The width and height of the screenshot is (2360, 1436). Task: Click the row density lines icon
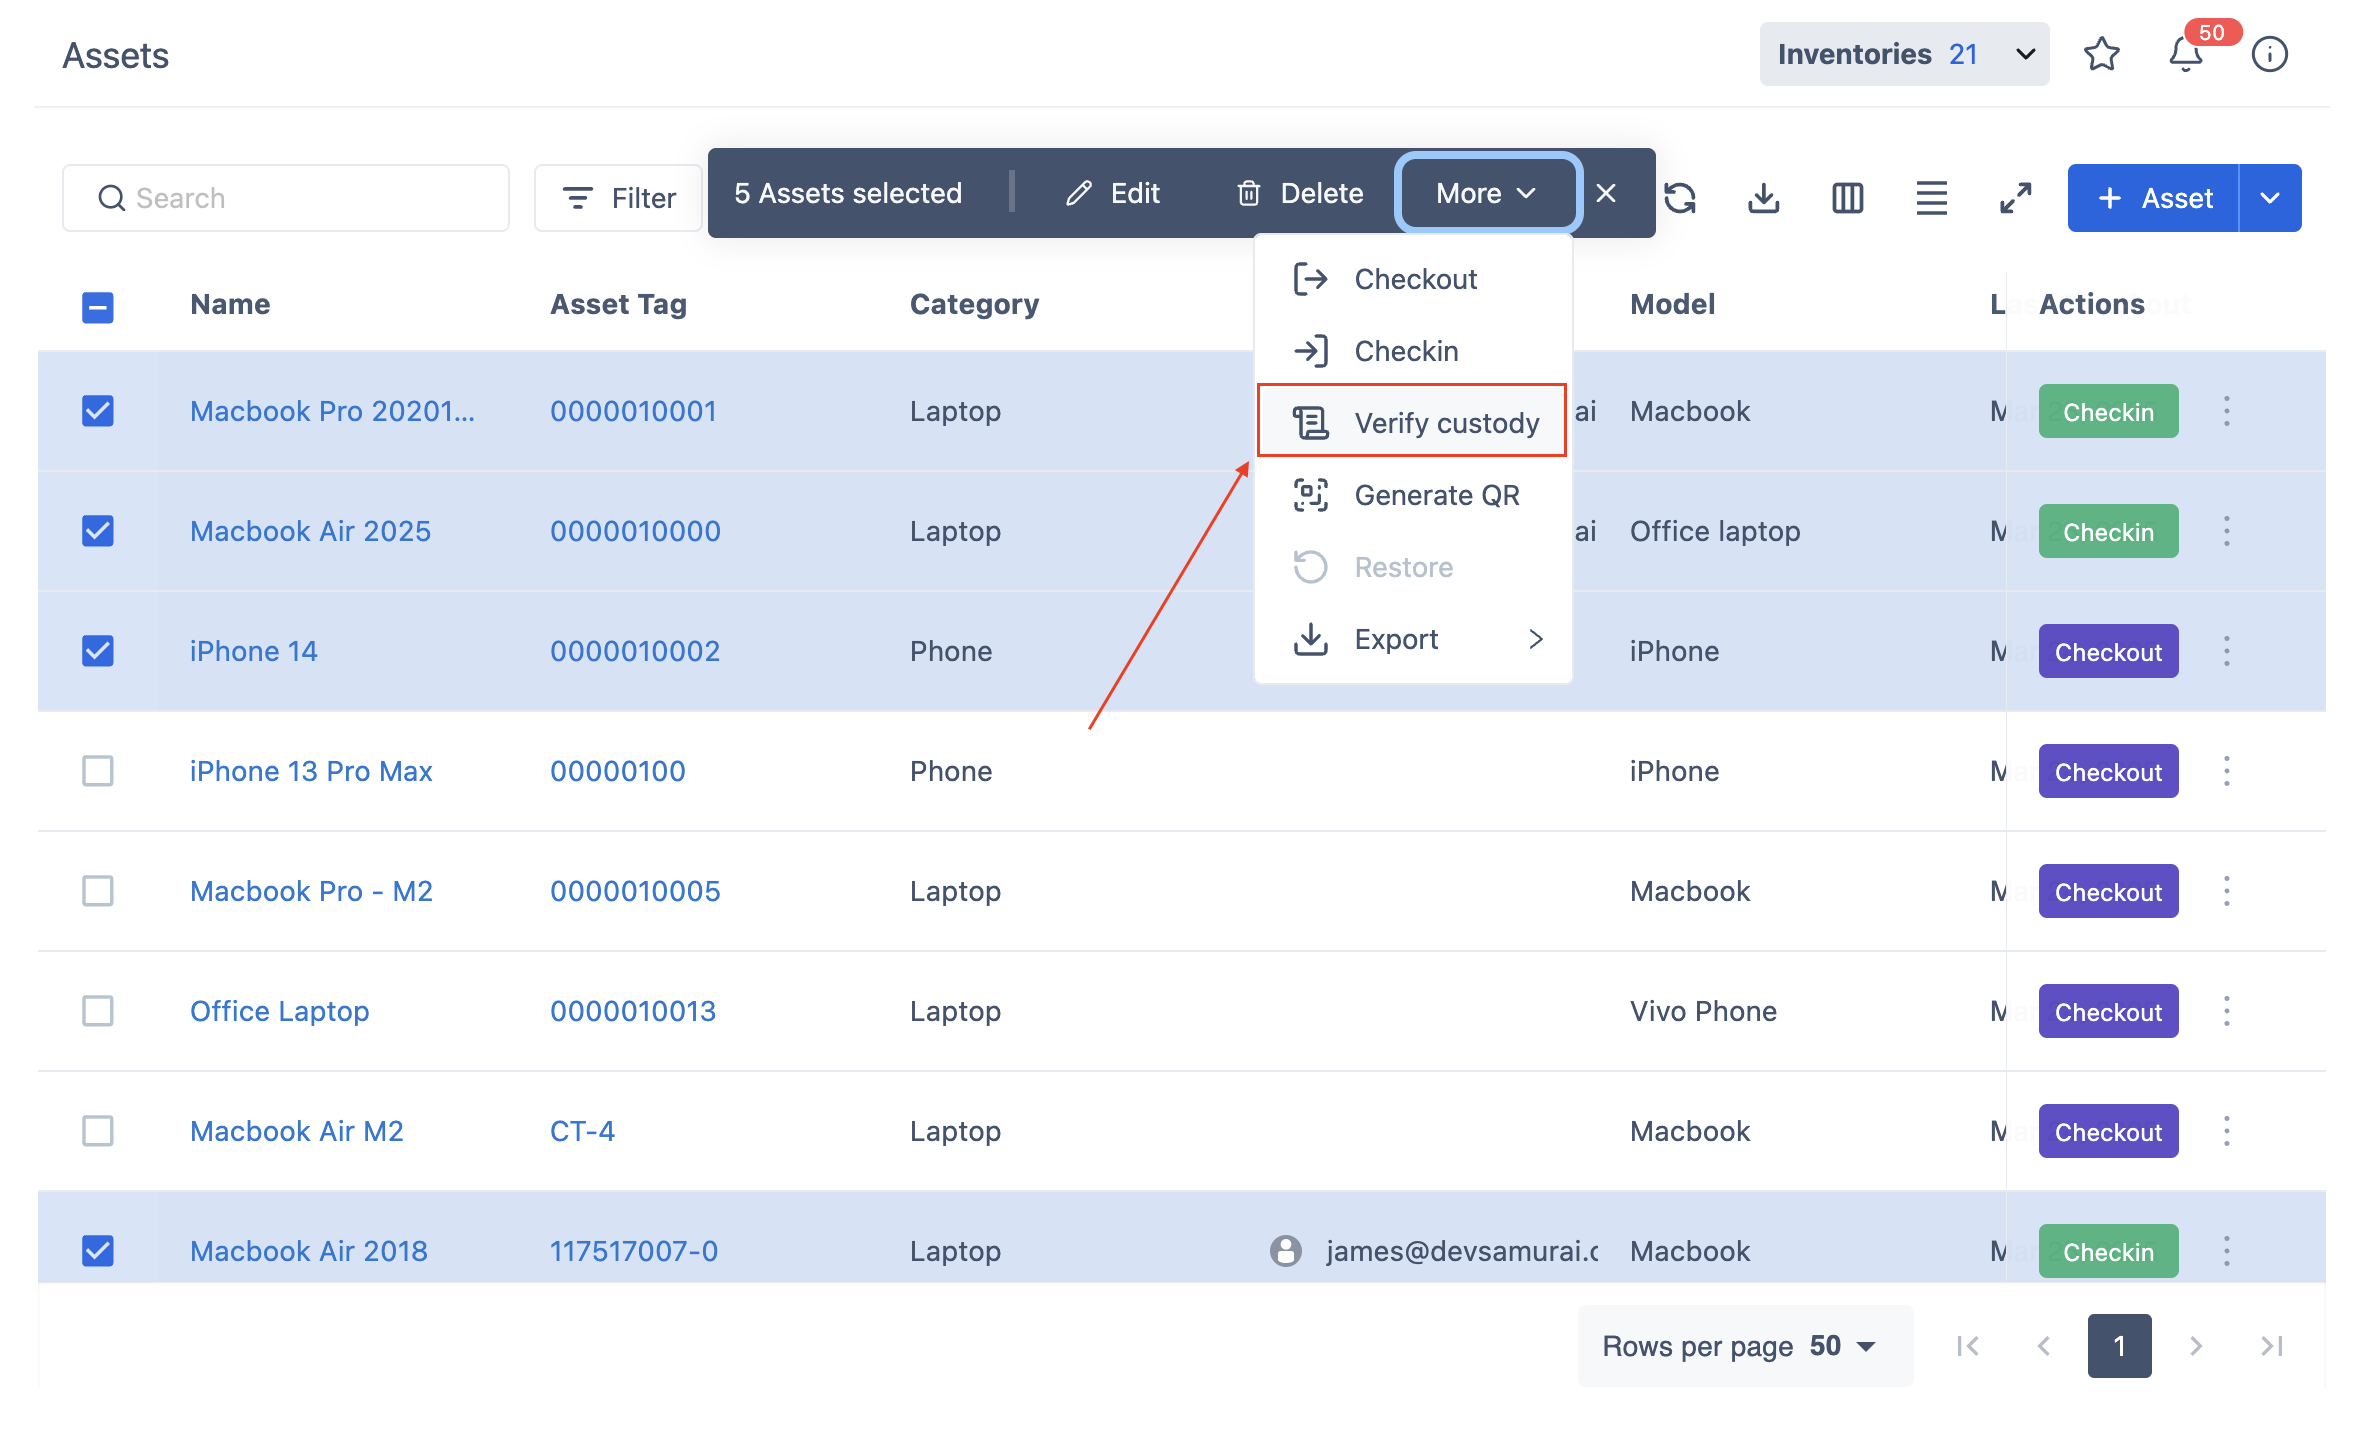(1931, 197)
